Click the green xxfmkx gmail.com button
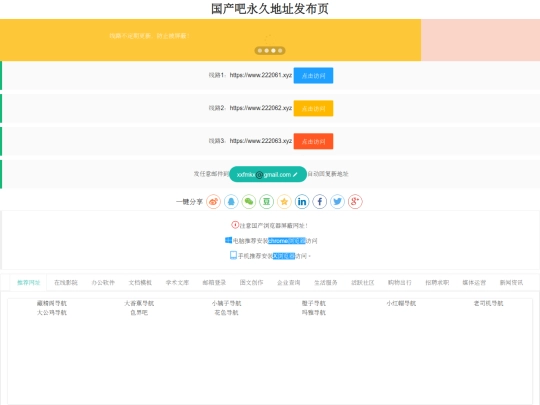The height and width of the screenshot is (405, 540). point(268,174)
